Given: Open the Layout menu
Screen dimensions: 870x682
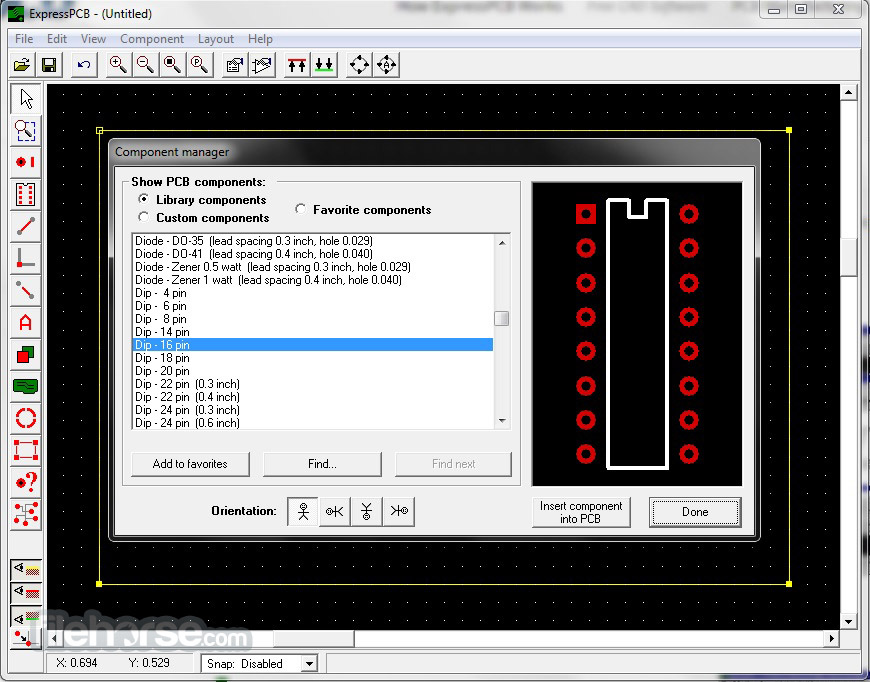Looking at the screenshot, I should (216, 39).
